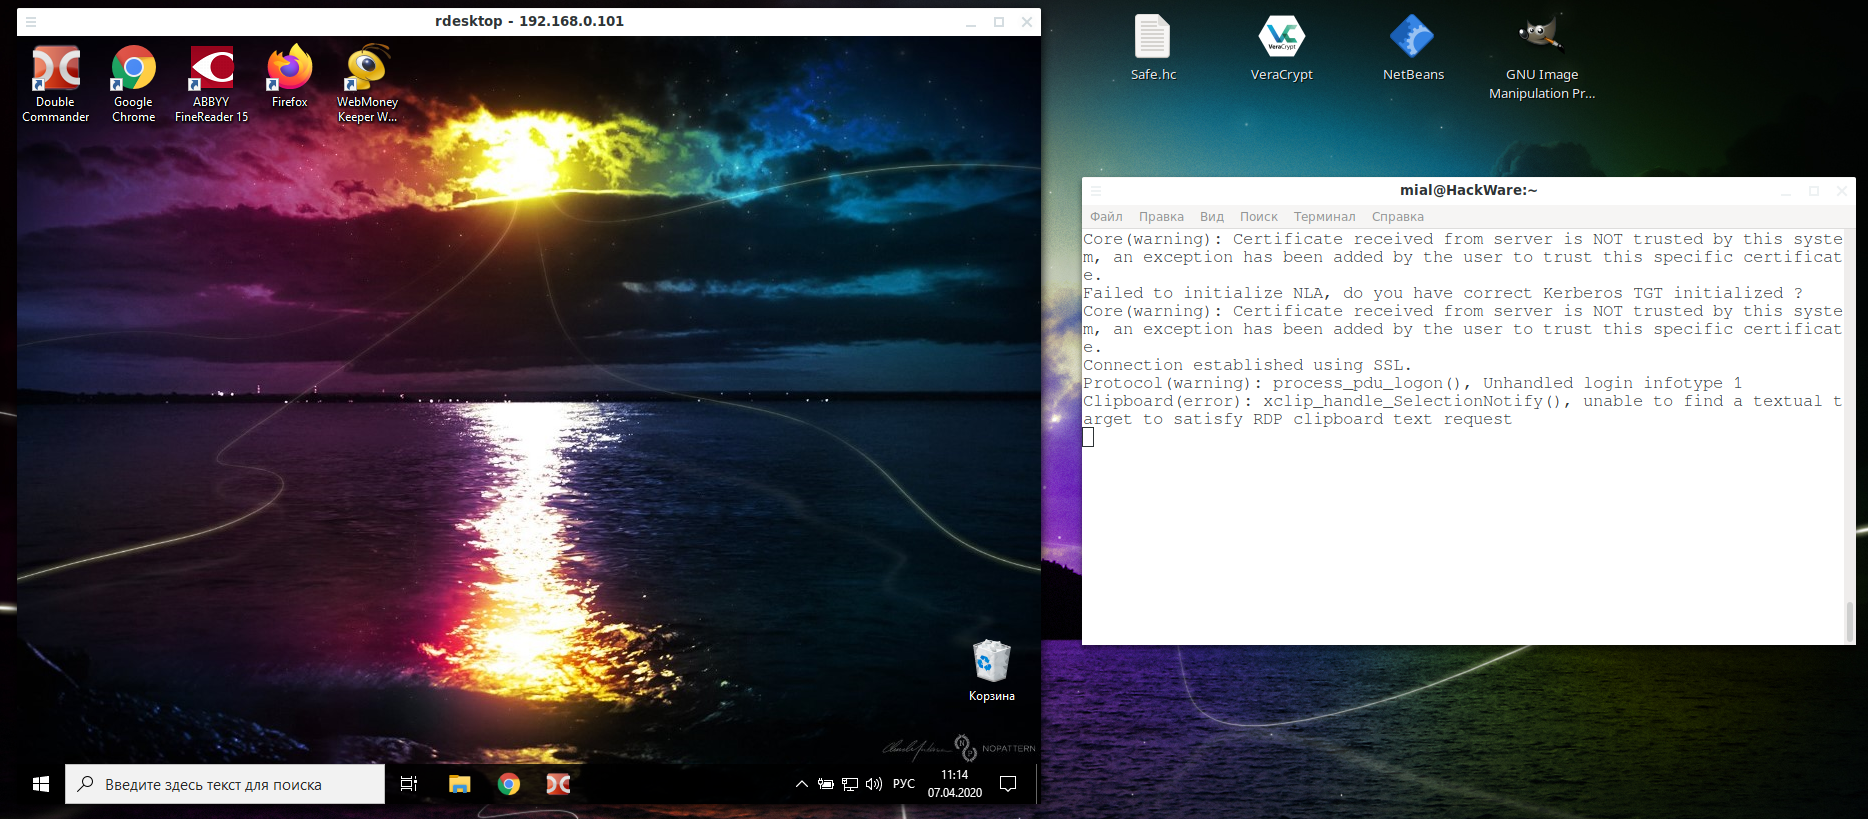The width and height of the screenshot is (1868, 819).
Task: Click the Windows Start button
Action: click(x=41, y=784)
